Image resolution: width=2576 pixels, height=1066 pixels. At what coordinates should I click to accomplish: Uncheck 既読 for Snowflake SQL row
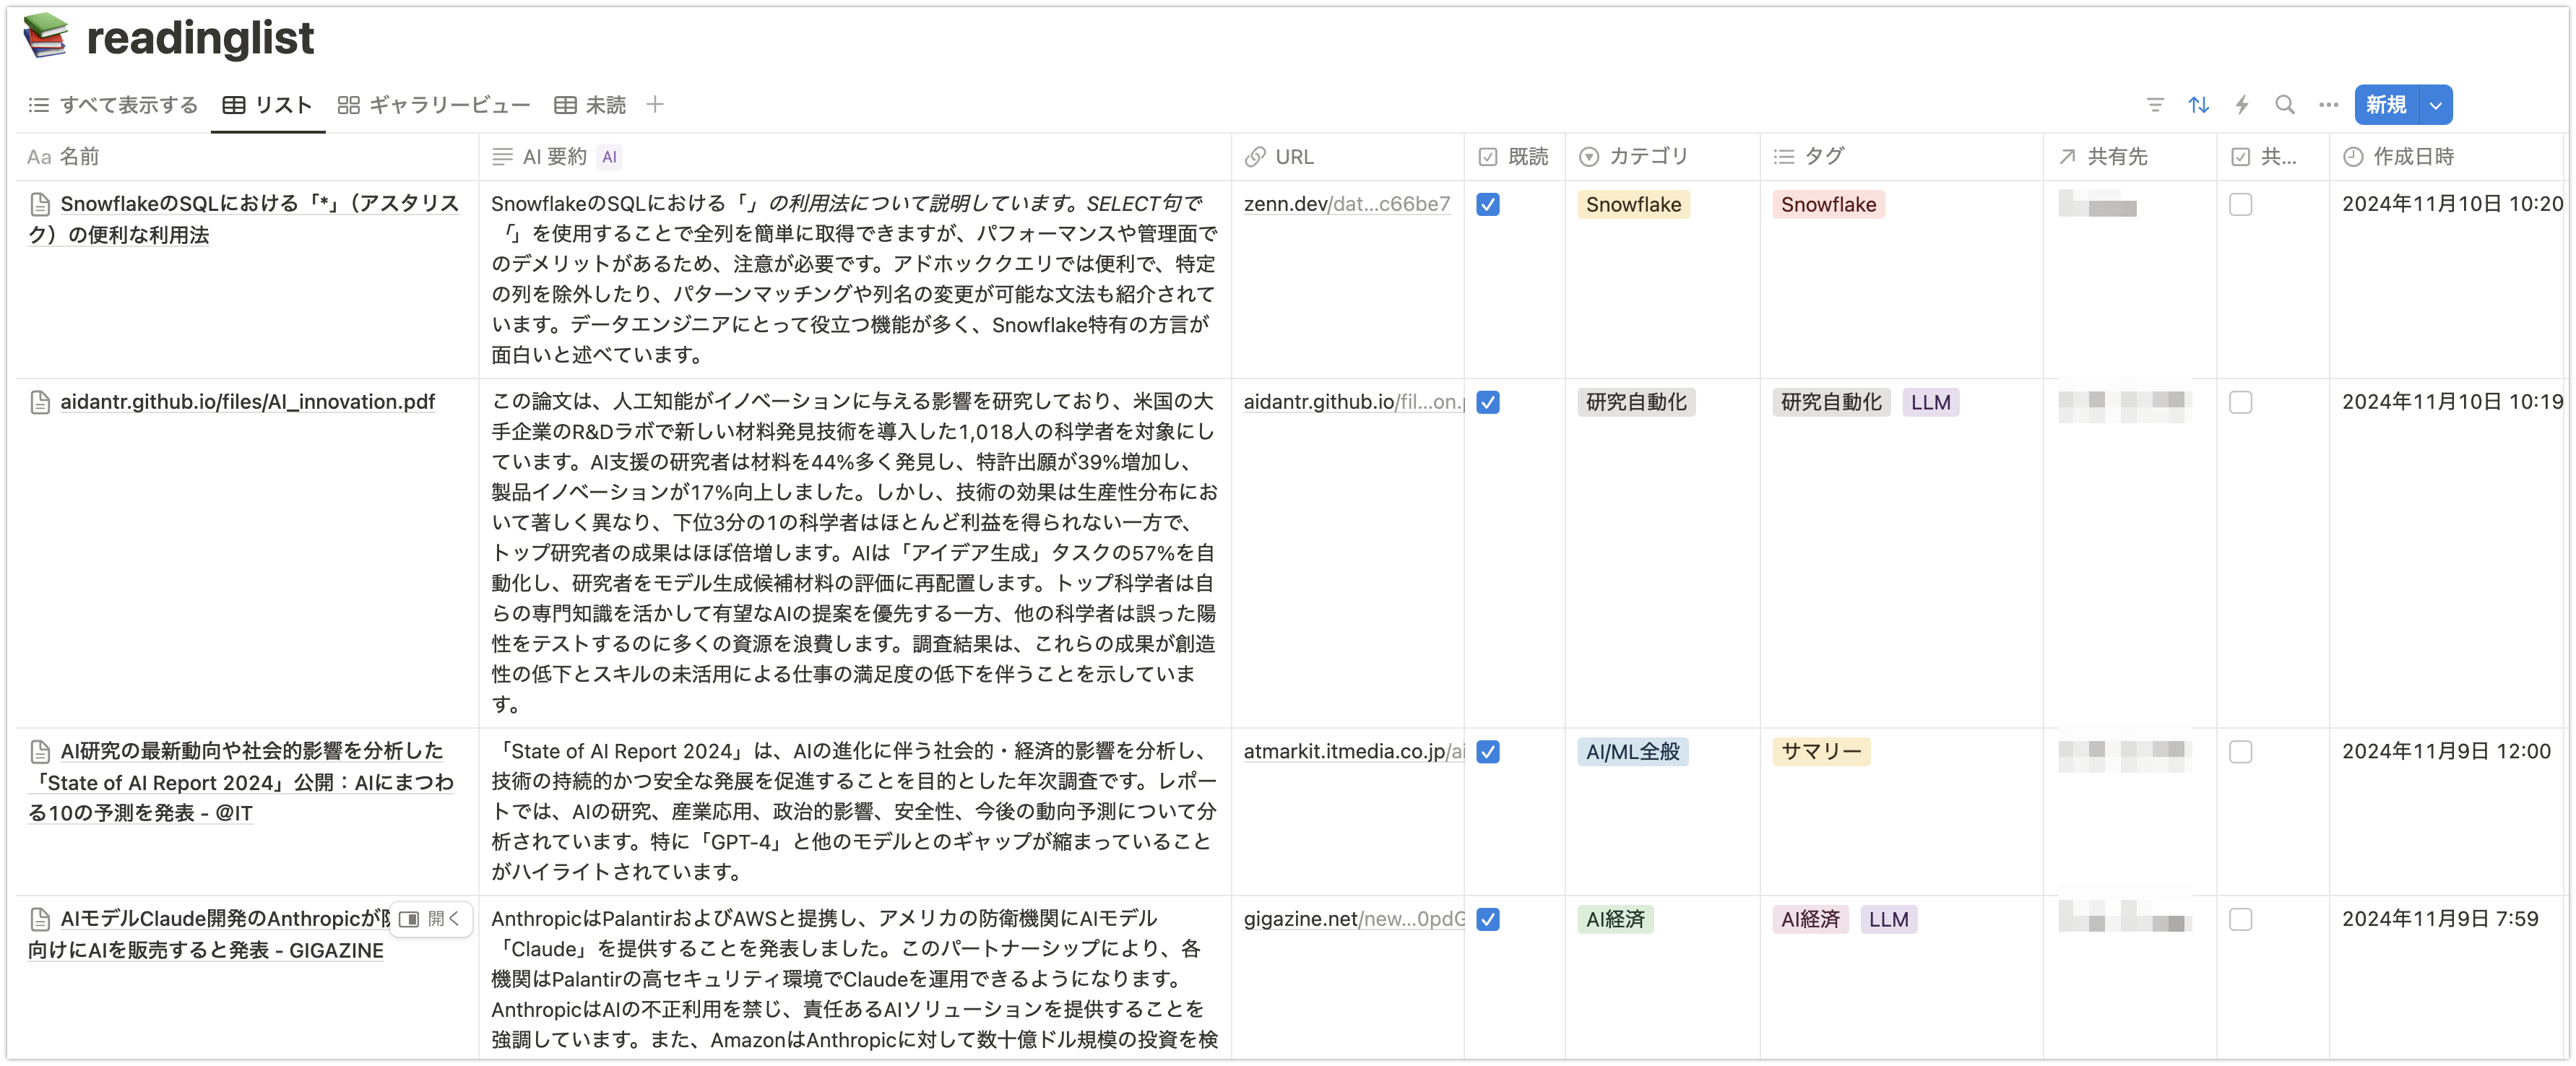click(1488, 204)
